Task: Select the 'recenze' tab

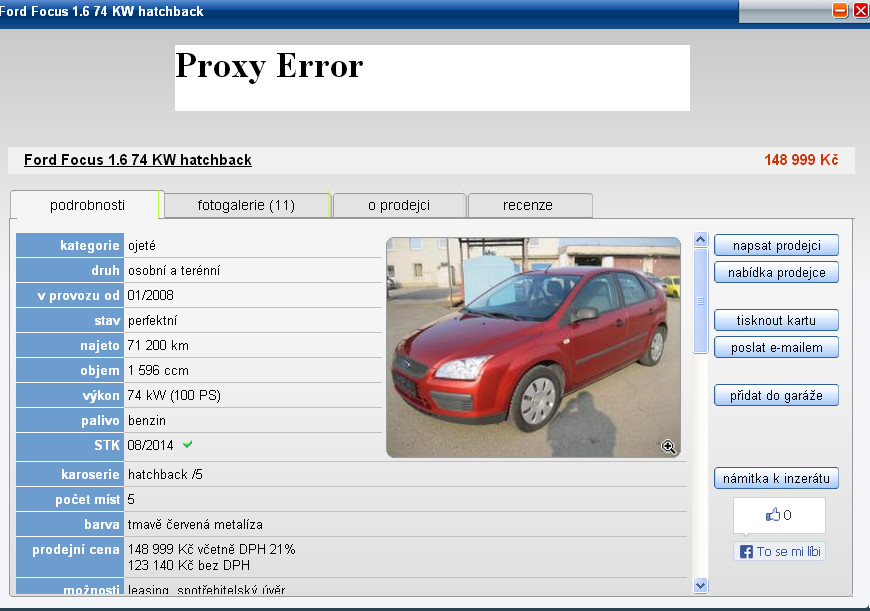Action: click(x=528, y=205)
